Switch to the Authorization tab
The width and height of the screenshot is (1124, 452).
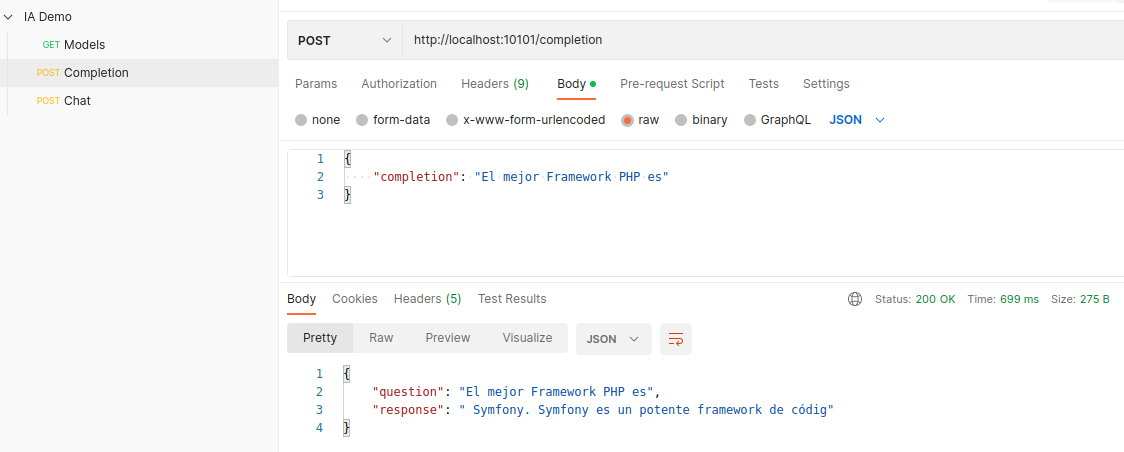click(399, 84)
